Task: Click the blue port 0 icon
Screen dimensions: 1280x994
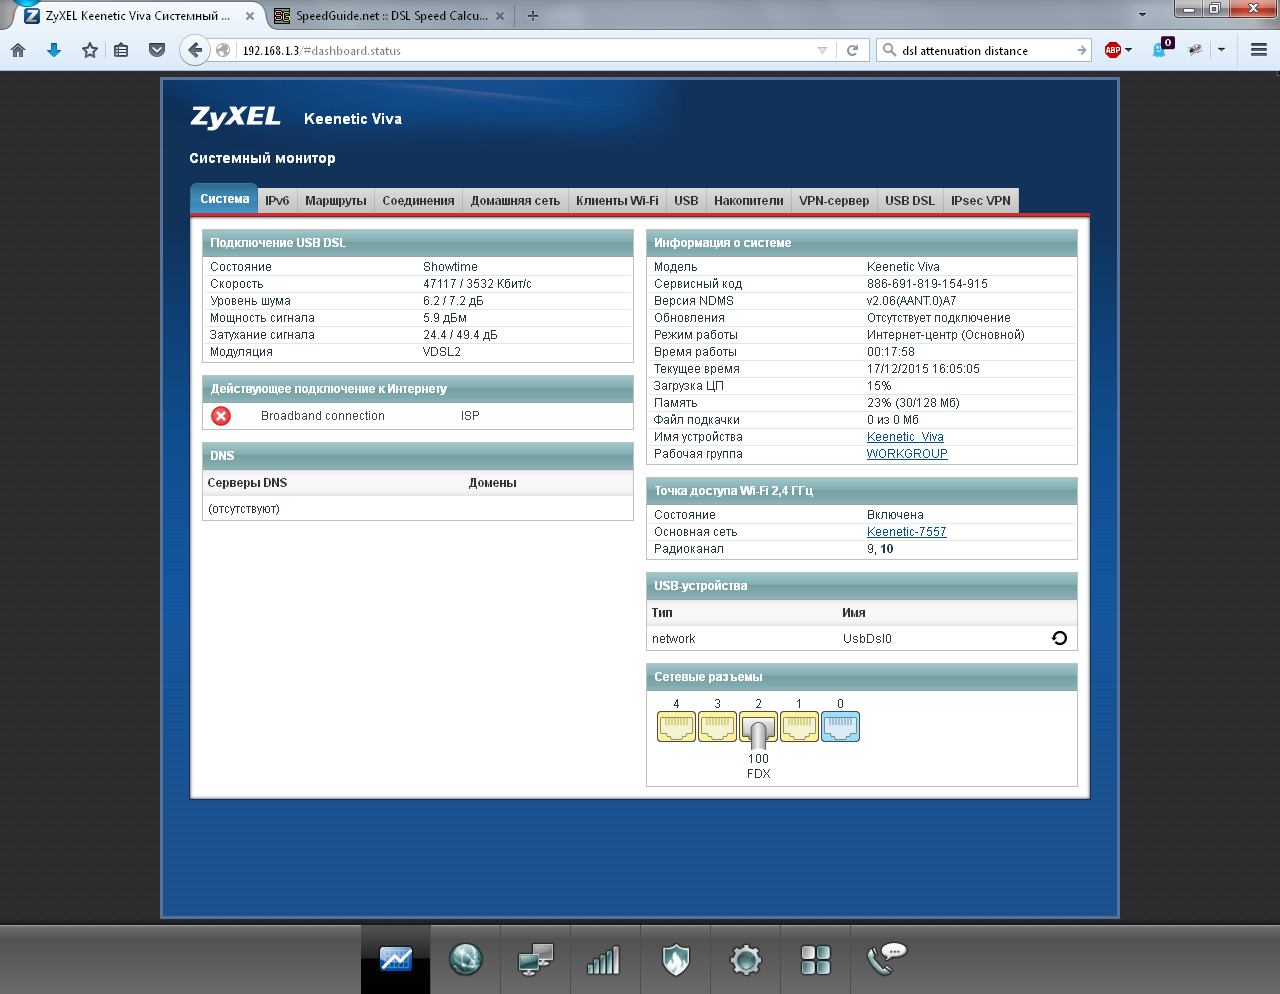Action: [840, 726]
